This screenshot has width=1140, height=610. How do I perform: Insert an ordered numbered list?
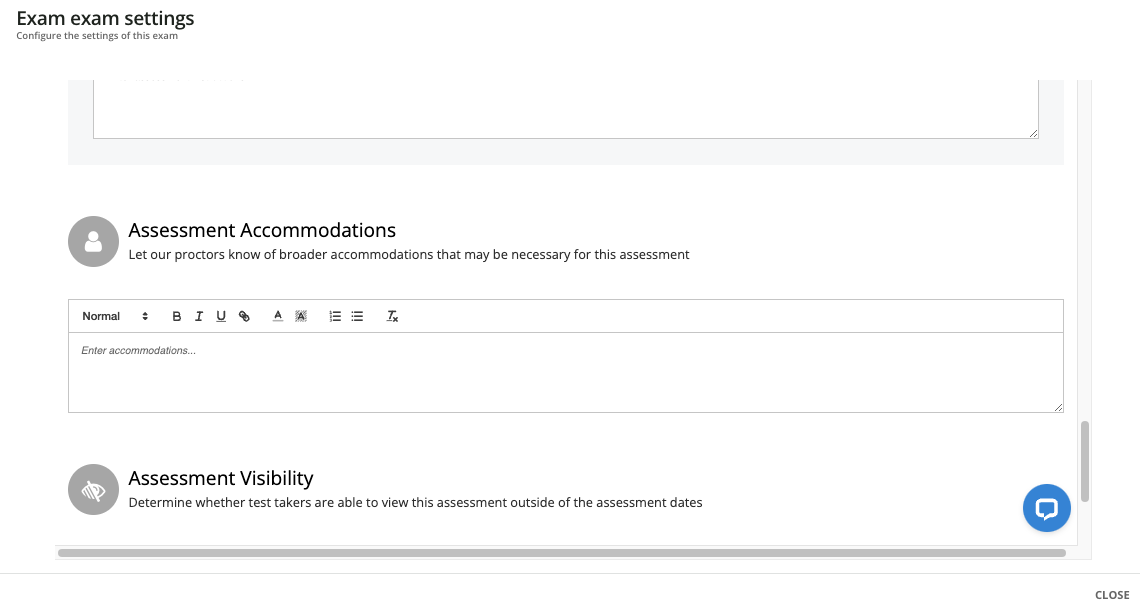coord(334,316)
